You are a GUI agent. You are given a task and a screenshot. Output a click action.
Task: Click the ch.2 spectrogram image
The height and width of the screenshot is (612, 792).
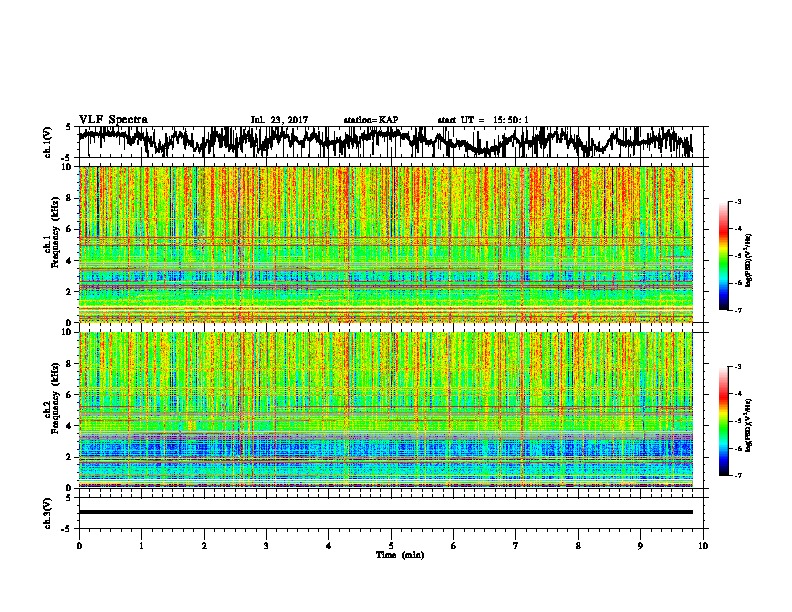[x=385, y=410]
